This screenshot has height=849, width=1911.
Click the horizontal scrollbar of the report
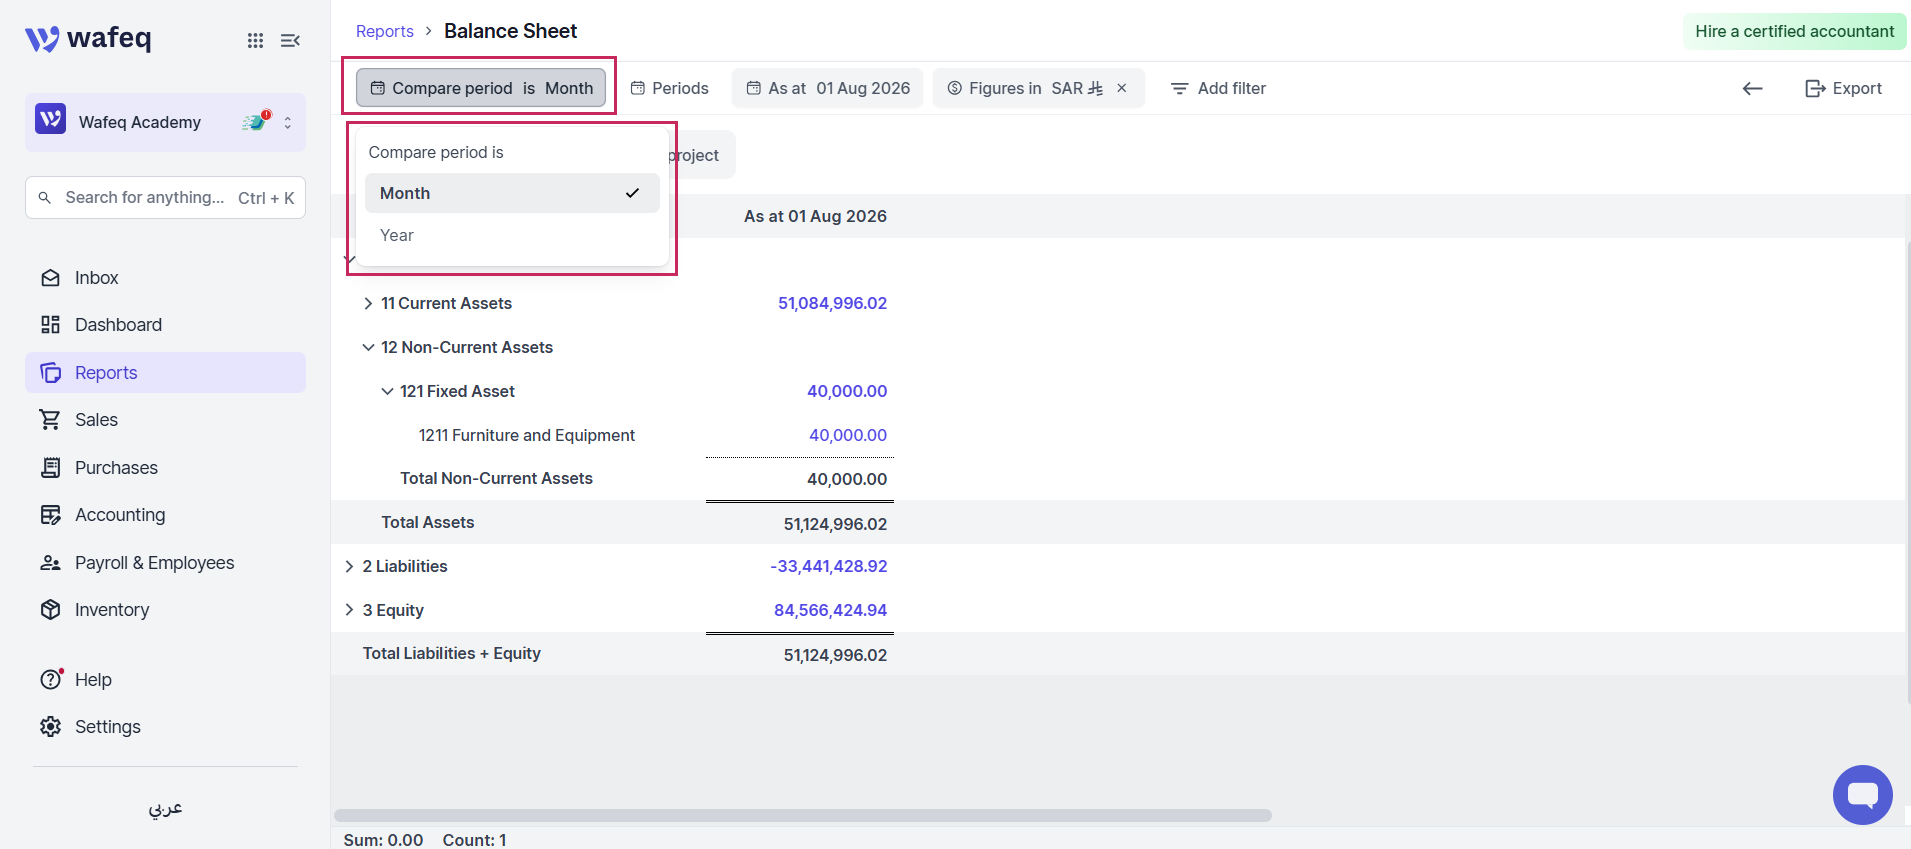[803, 815]
